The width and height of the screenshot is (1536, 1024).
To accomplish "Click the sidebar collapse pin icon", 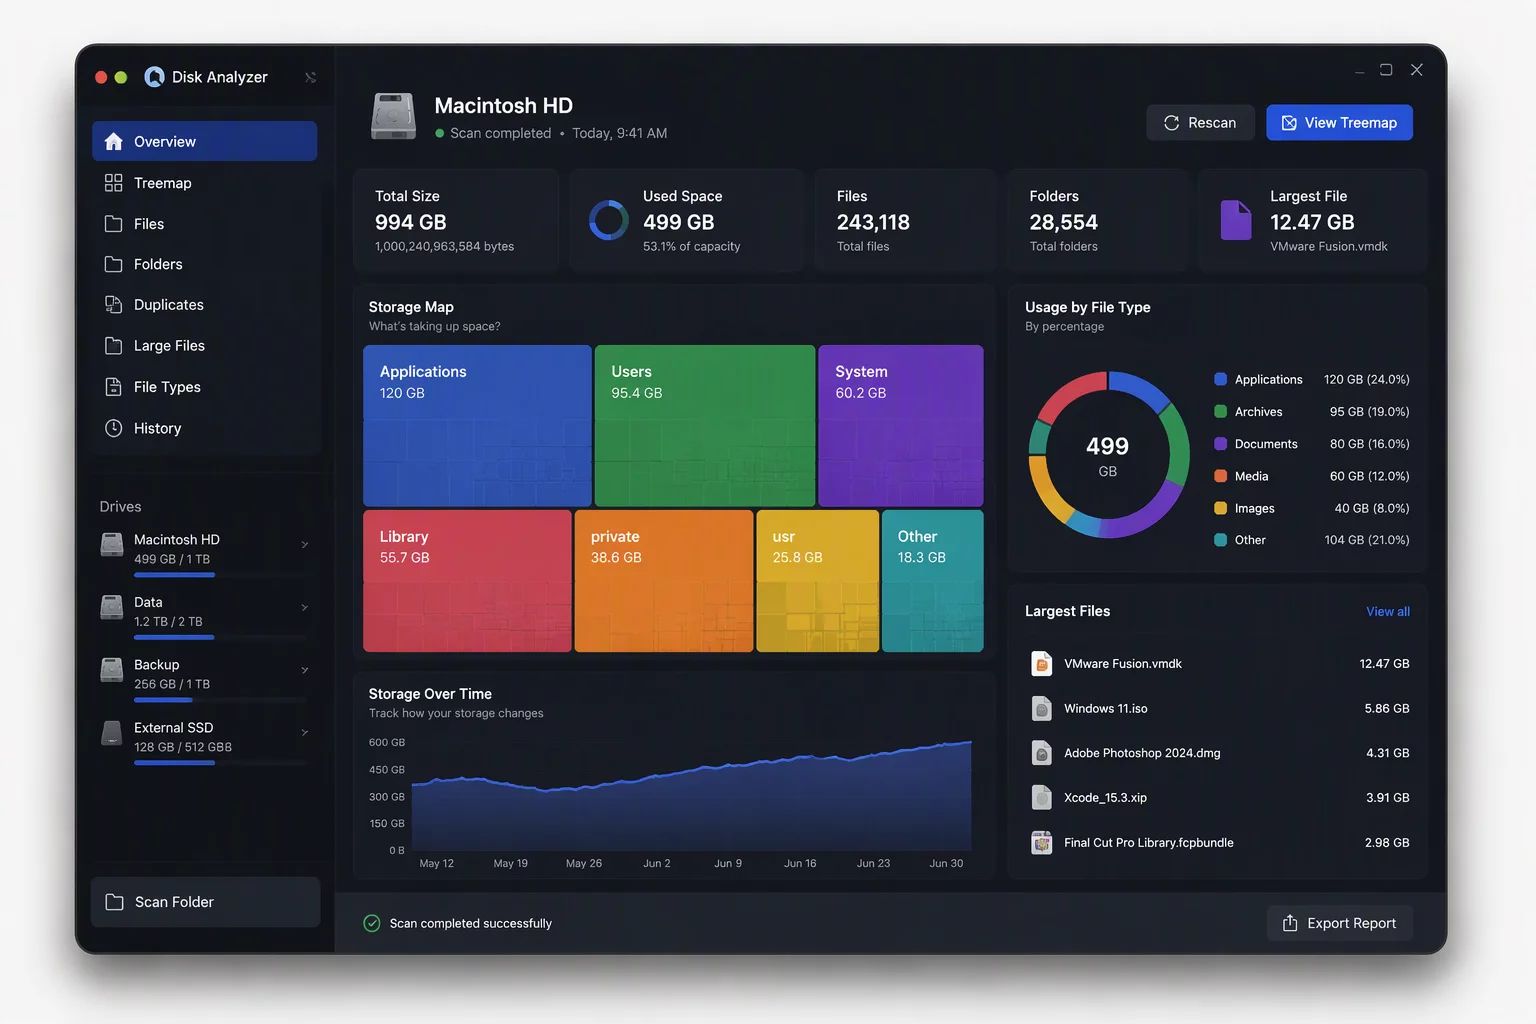I will 311,77.
